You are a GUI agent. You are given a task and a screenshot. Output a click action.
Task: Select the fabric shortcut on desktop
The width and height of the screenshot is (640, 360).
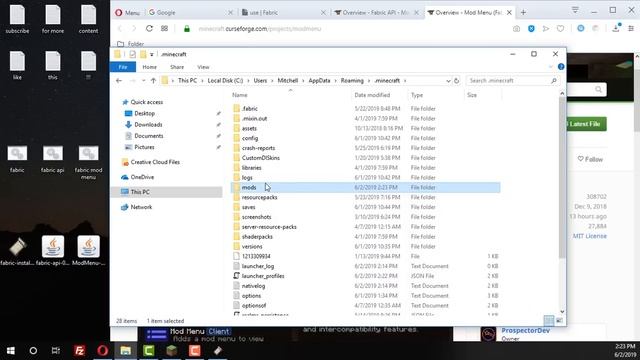point(17,159)
